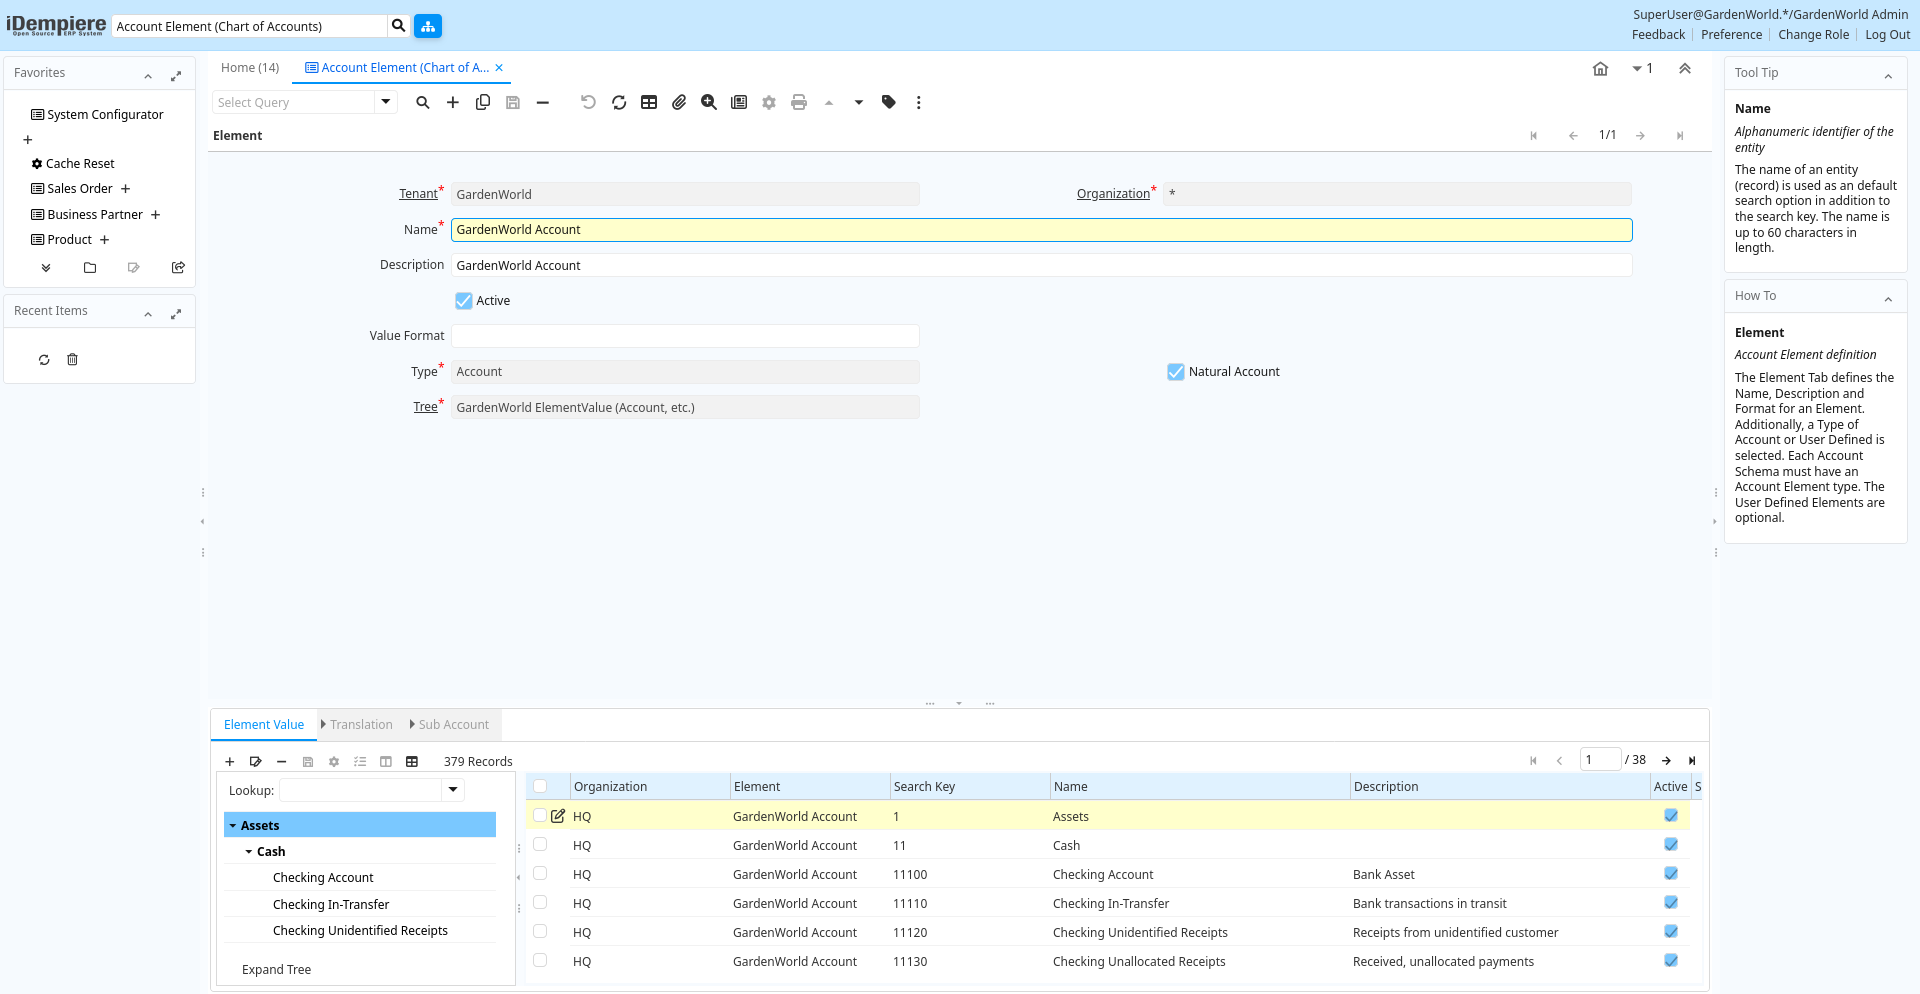
Task: Switch to the Home (14) tab
Action: pyautogui.click(x=250, y=68)
